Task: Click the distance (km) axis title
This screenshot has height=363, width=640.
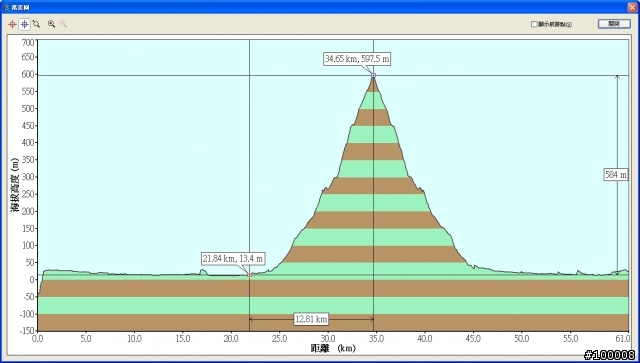Action: [333, 348]
